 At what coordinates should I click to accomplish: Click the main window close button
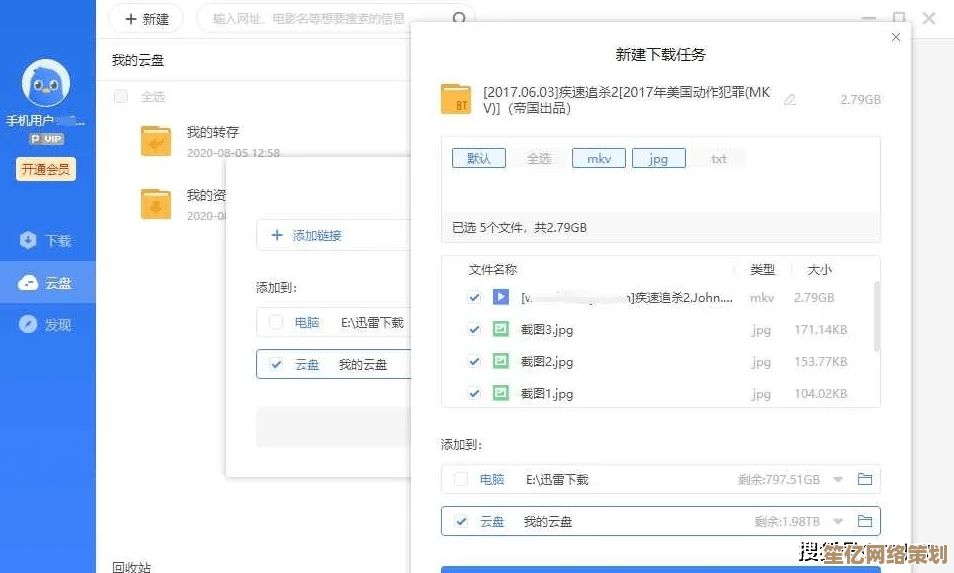tap(929, 18)
